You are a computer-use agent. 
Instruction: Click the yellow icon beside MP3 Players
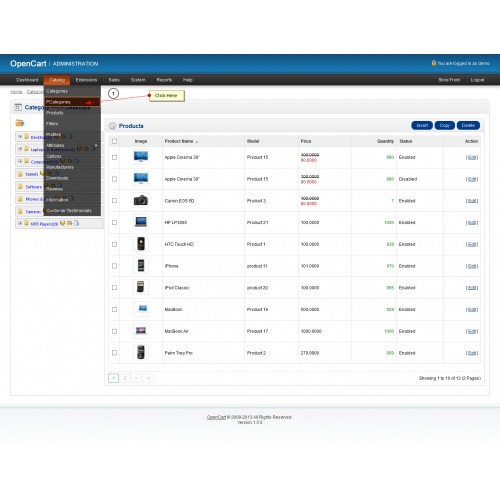63,223
